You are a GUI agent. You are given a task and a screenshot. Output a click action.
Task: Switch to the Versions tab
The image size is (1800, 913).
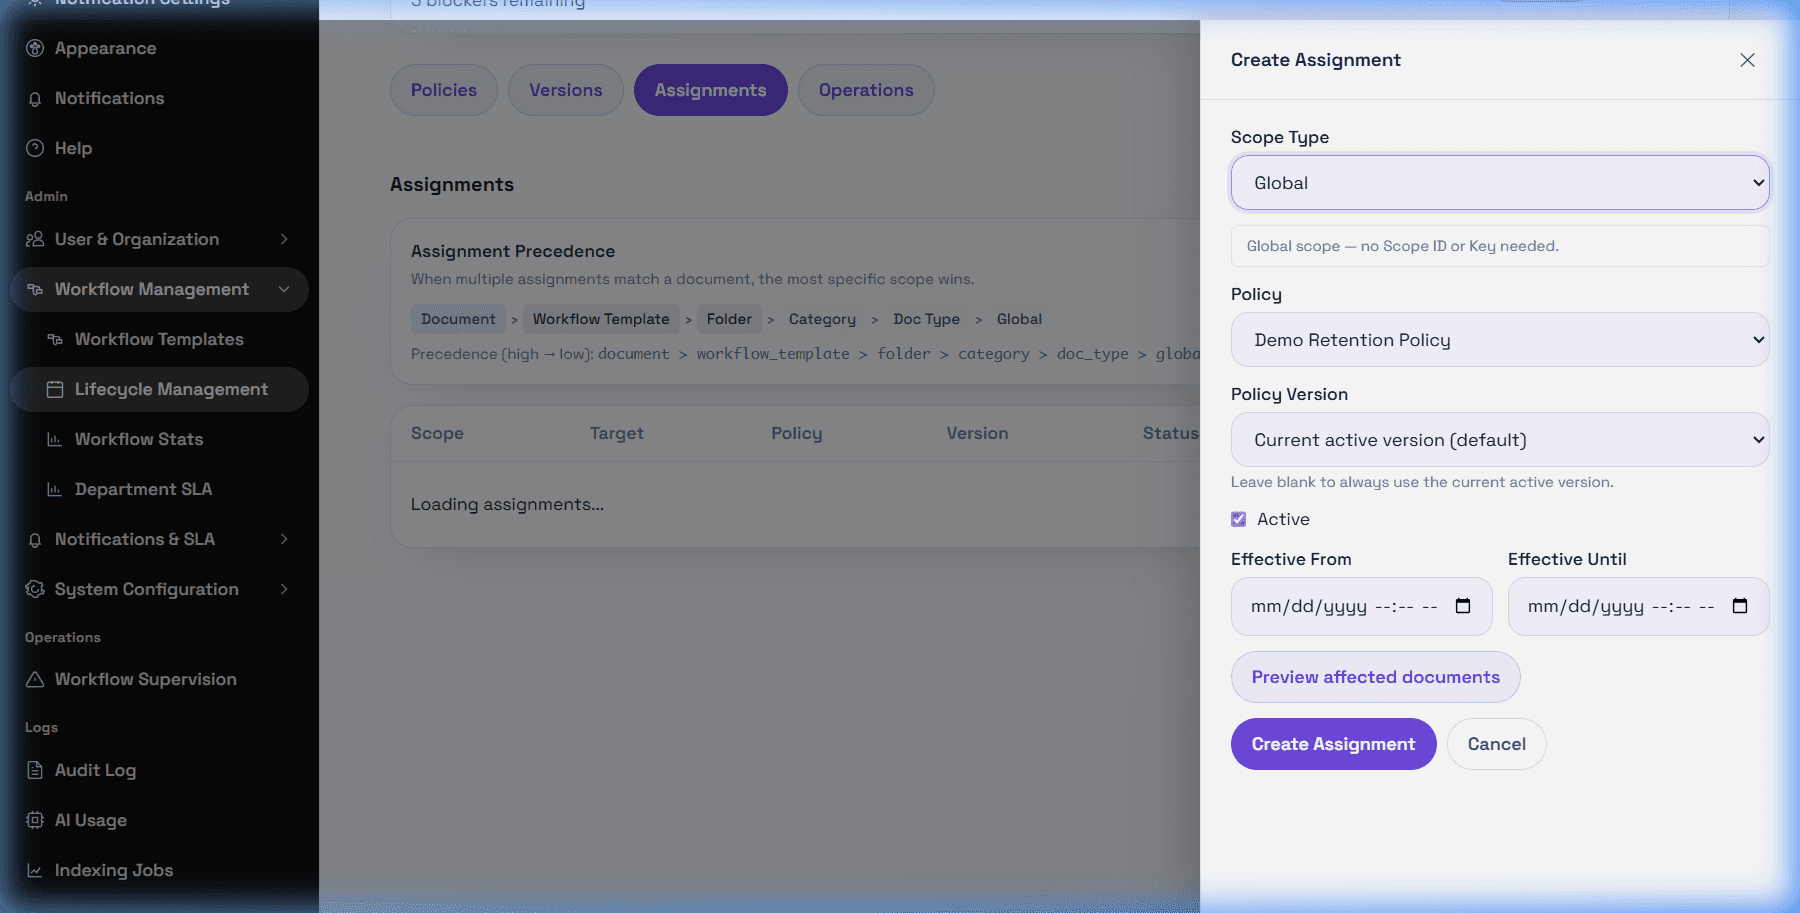coord(566,90)
